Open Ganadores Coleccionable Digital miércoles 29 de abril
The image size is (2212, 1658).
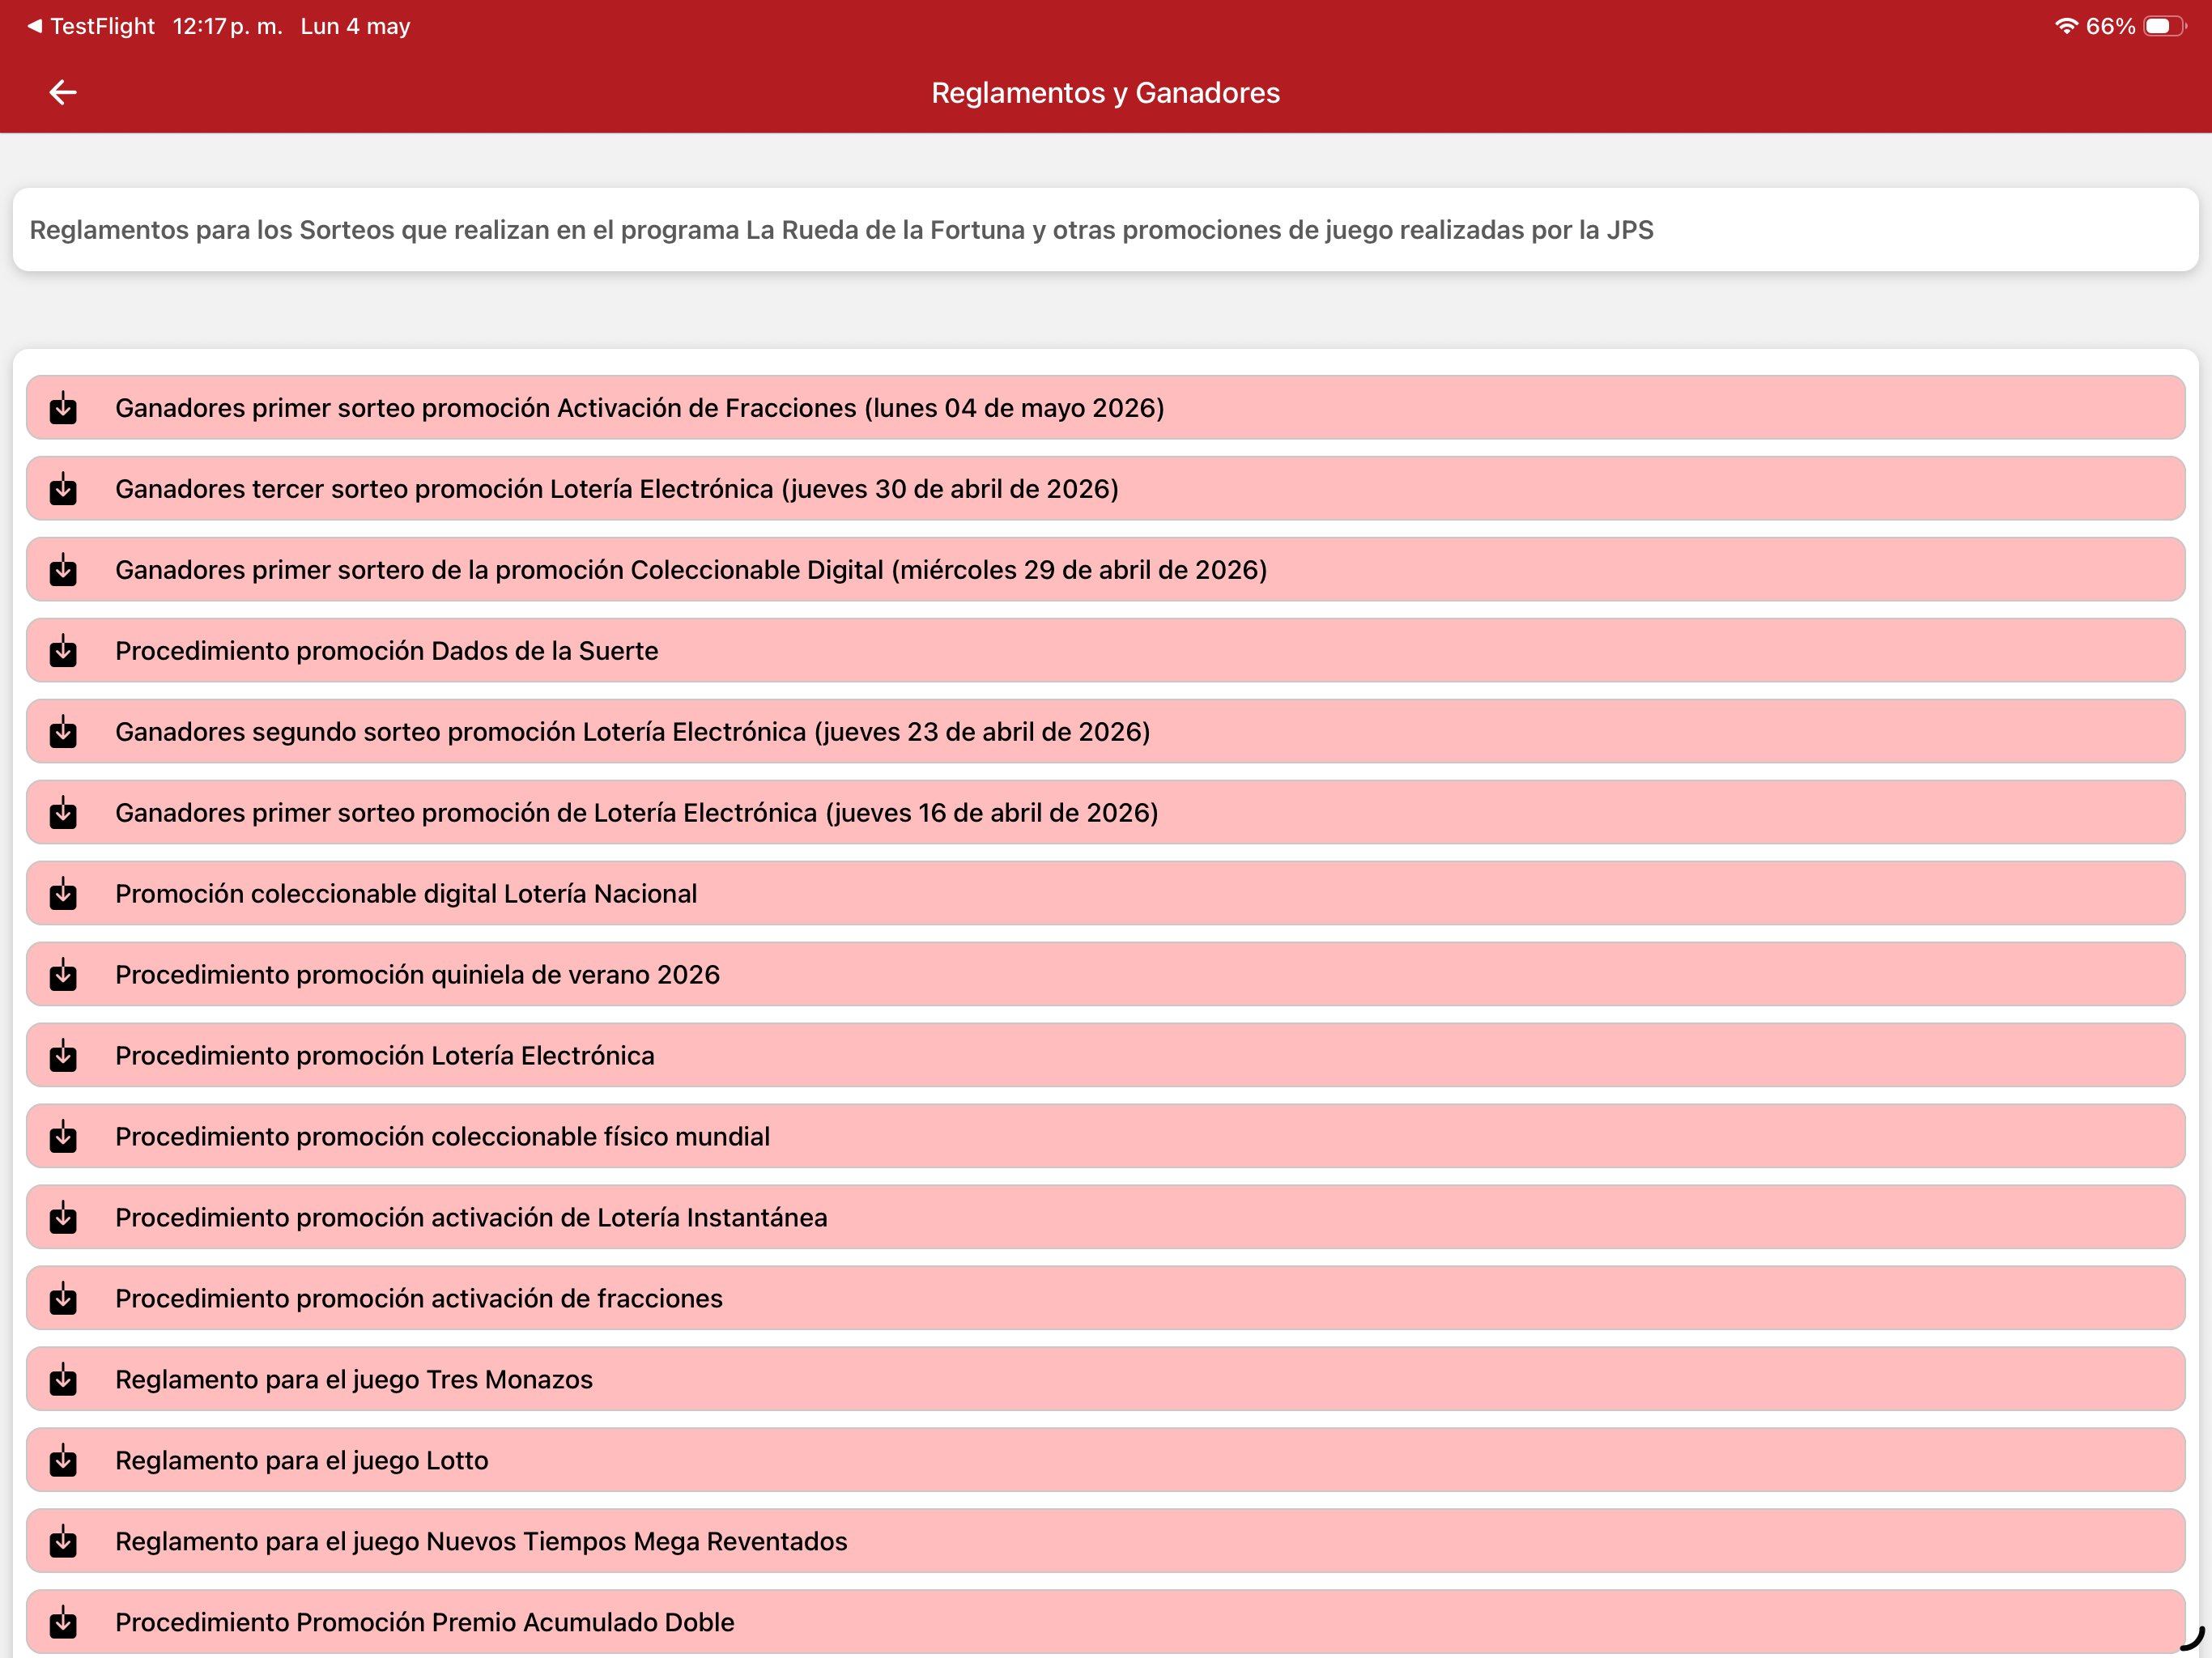point(1105,570)
